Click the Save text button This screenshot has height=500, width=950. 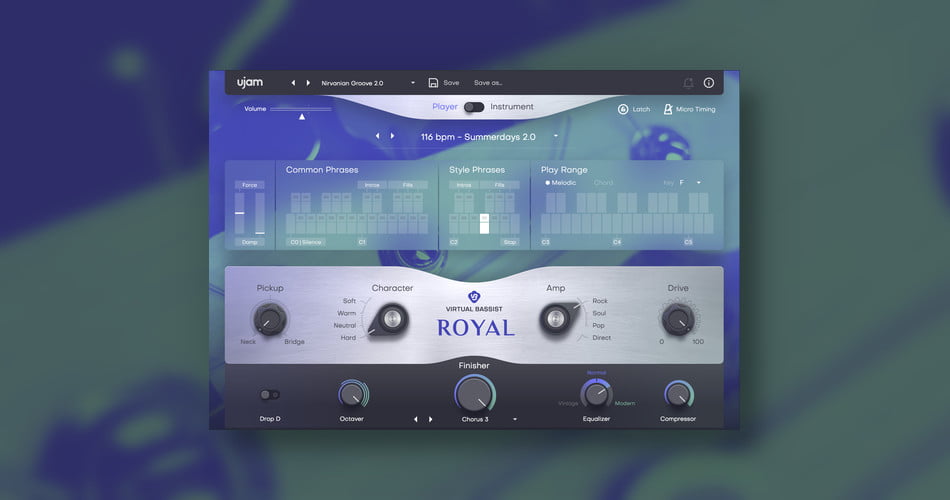click(451, 83)
